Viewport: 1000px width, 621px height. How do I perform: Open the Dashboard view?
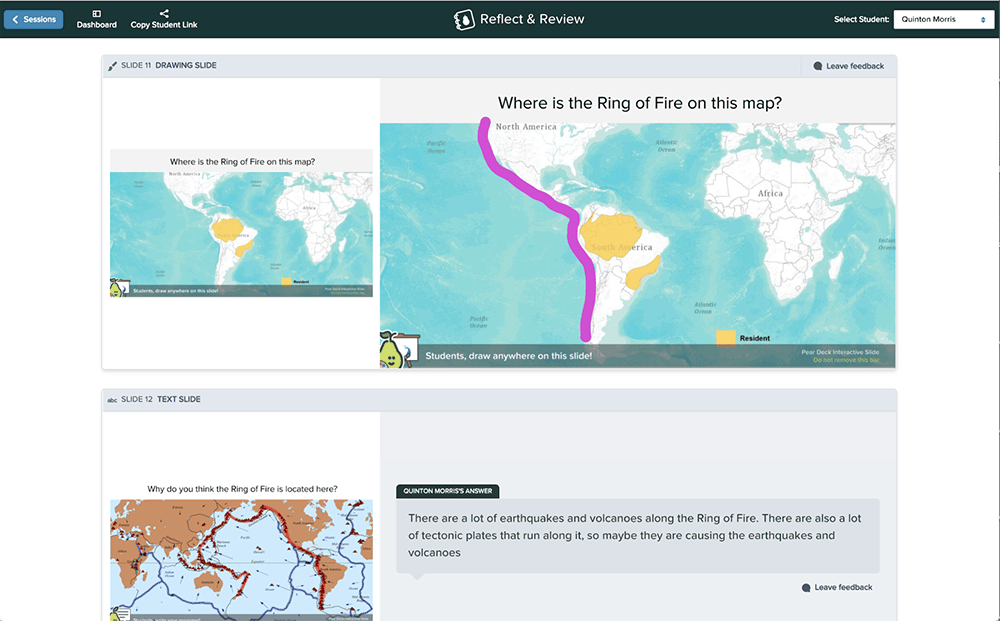(96, 19)
